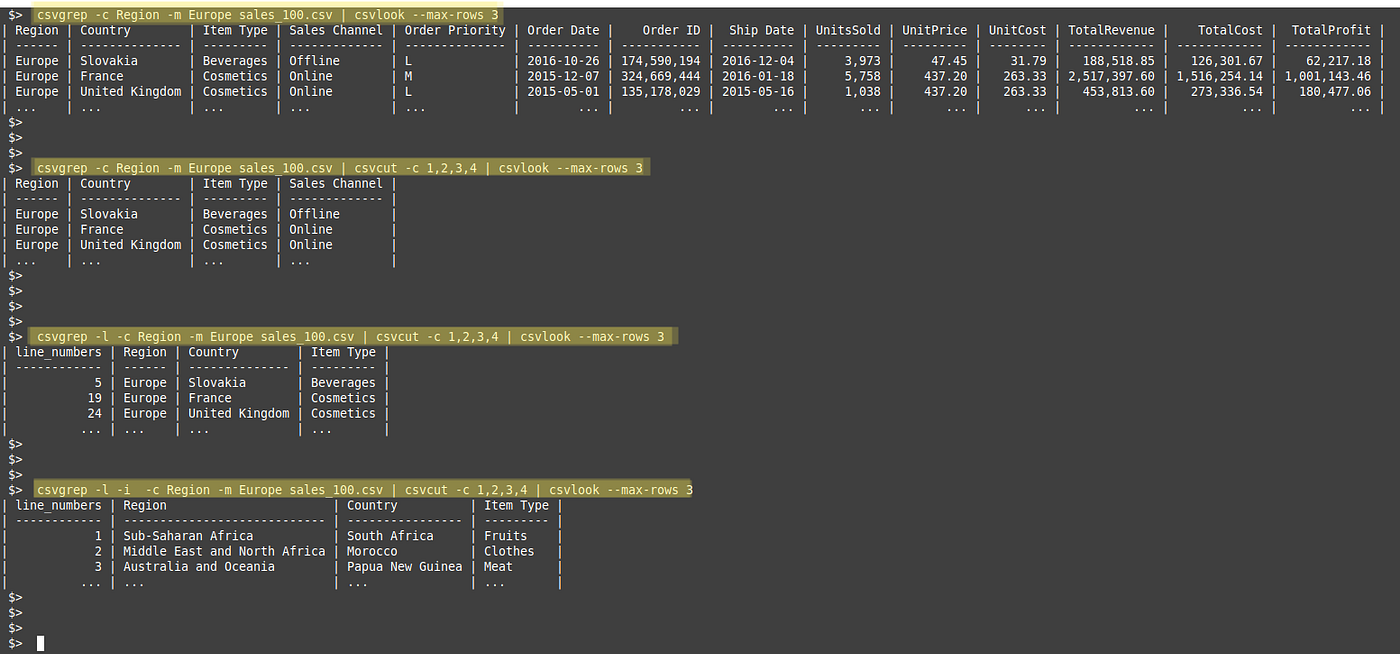Click the Clothes item type cell
This screenshot has width=1400, height=654.
point(509,551)
